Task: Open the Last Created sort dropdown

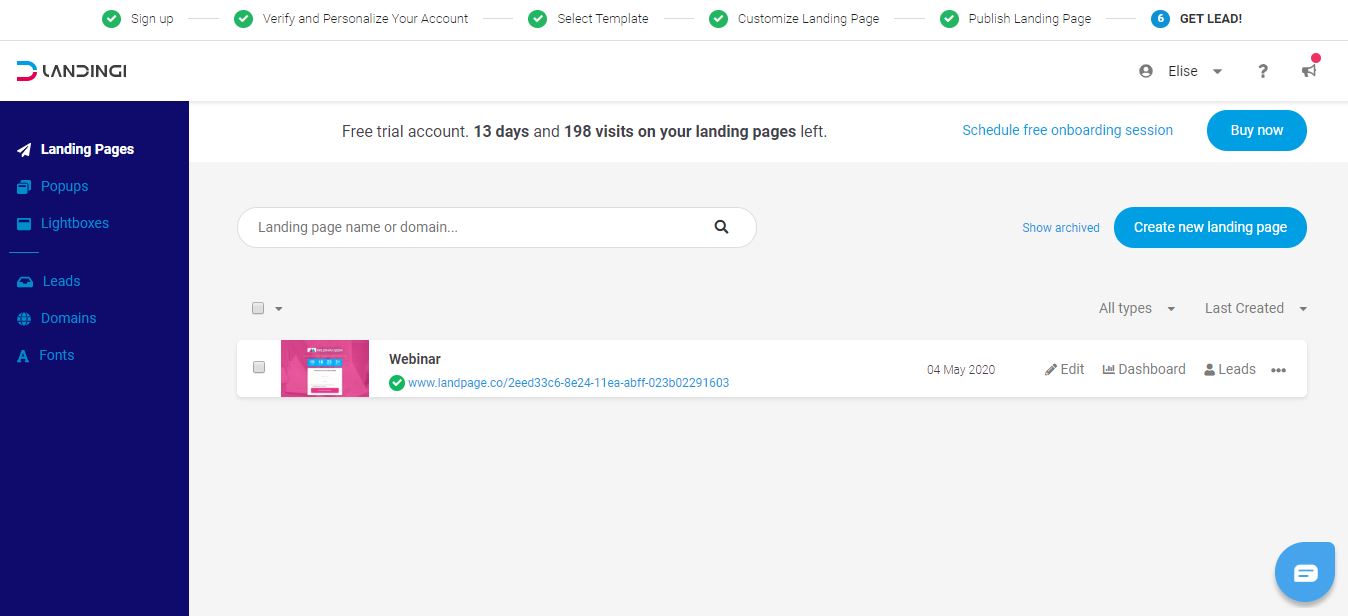Action: (1255, 308)
